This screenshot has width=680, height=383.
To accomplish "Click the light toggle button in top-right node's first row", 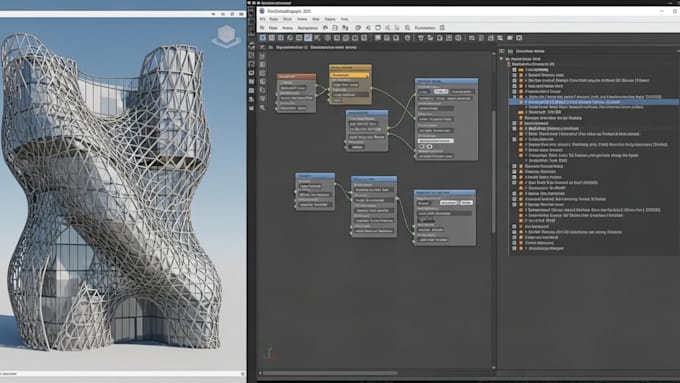I will pos(441,92).
